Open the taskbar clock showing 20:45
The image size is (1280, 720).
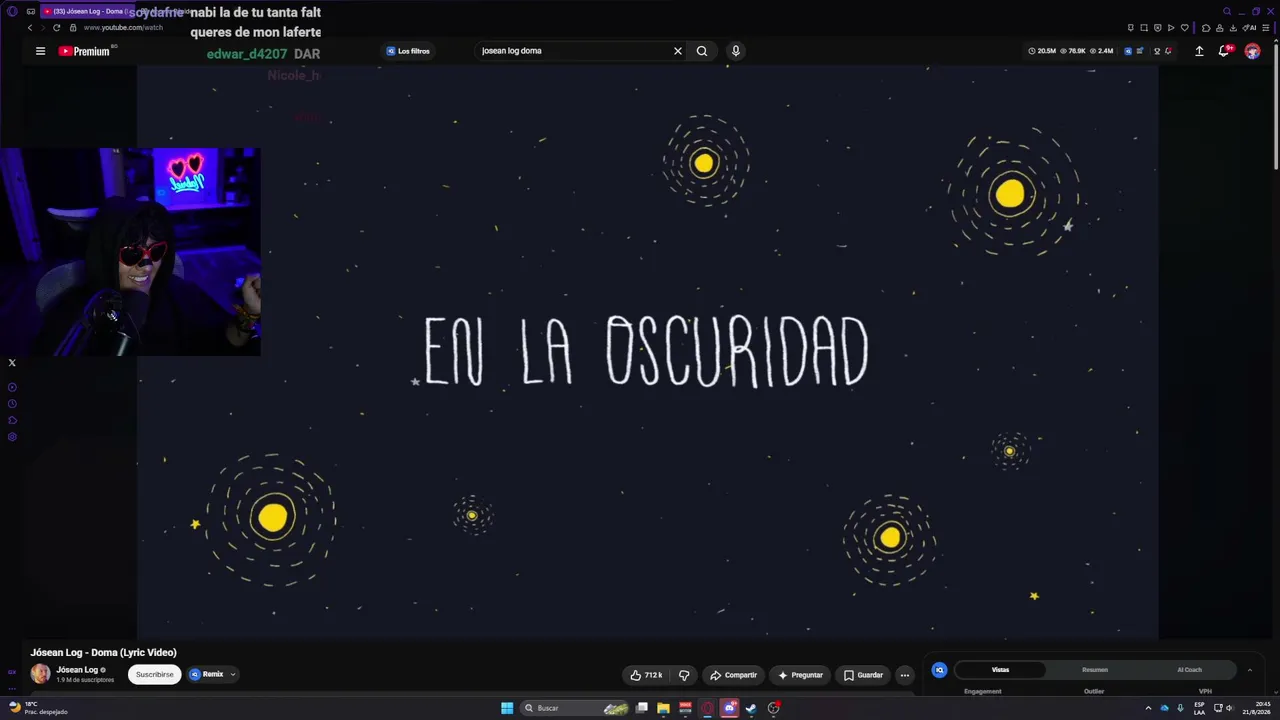(1256, 708)
